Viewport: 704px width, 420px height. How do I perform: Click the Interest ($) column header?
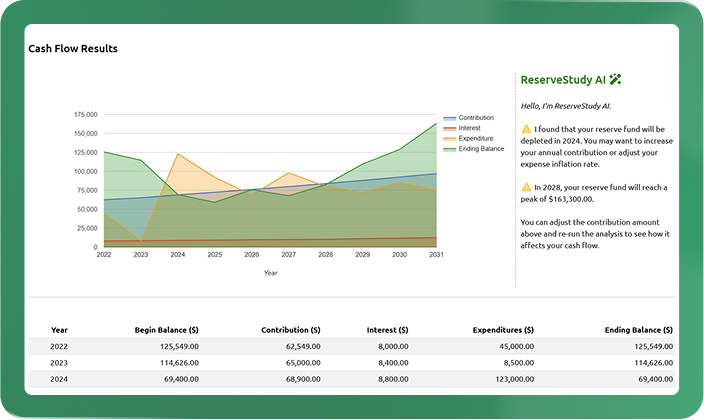coord(388,329)
